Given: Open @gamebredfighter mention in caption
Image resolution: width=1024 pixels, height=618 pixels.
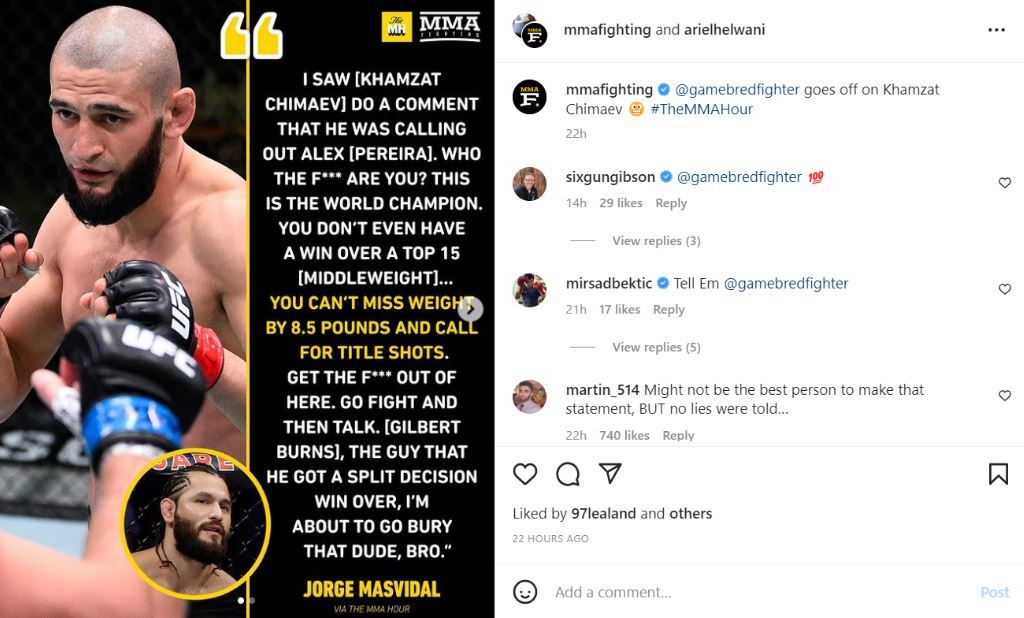Looking at the screenshot, I should (x=737, y=89).
